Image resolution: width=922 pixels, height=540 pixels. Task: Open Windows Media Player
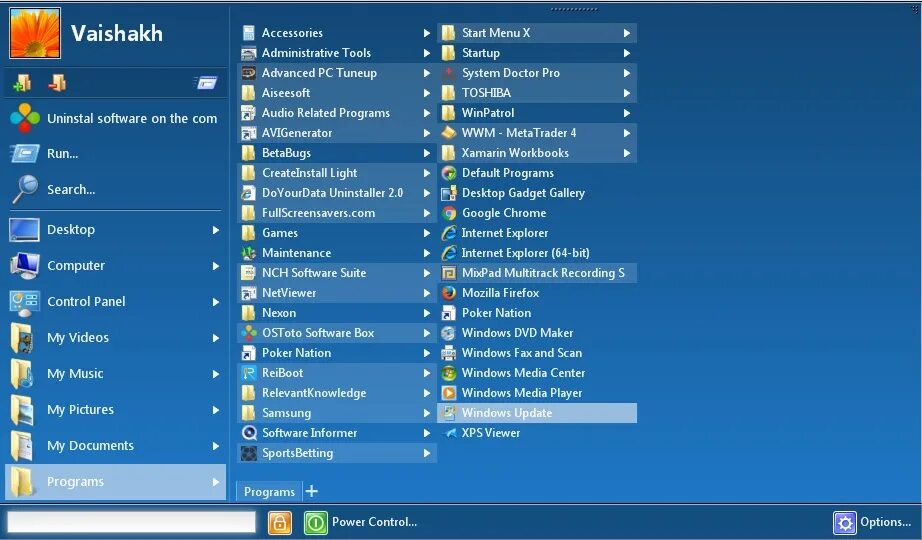[536, 393]
